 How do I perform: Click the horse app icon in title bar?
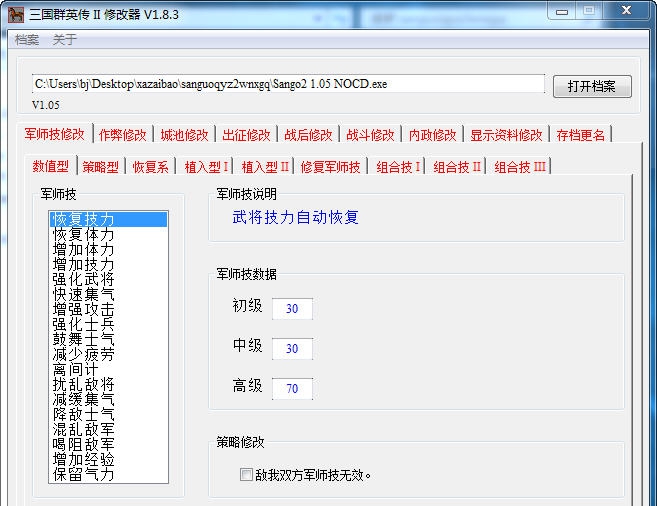16,14
